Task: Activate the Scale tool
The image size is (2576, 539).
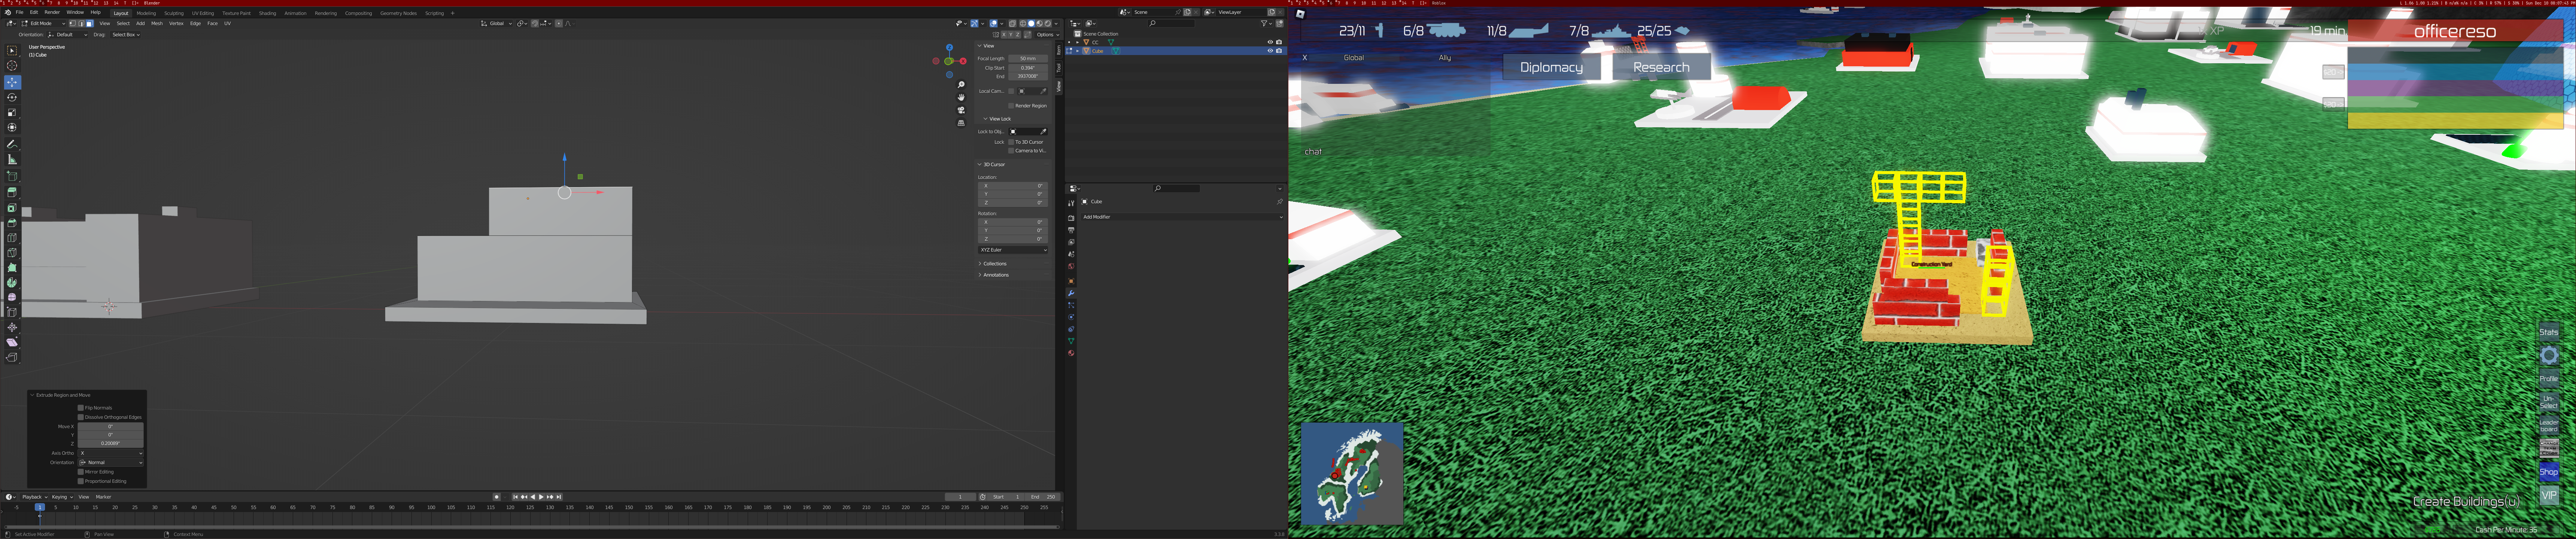Action: click(12, 112)
